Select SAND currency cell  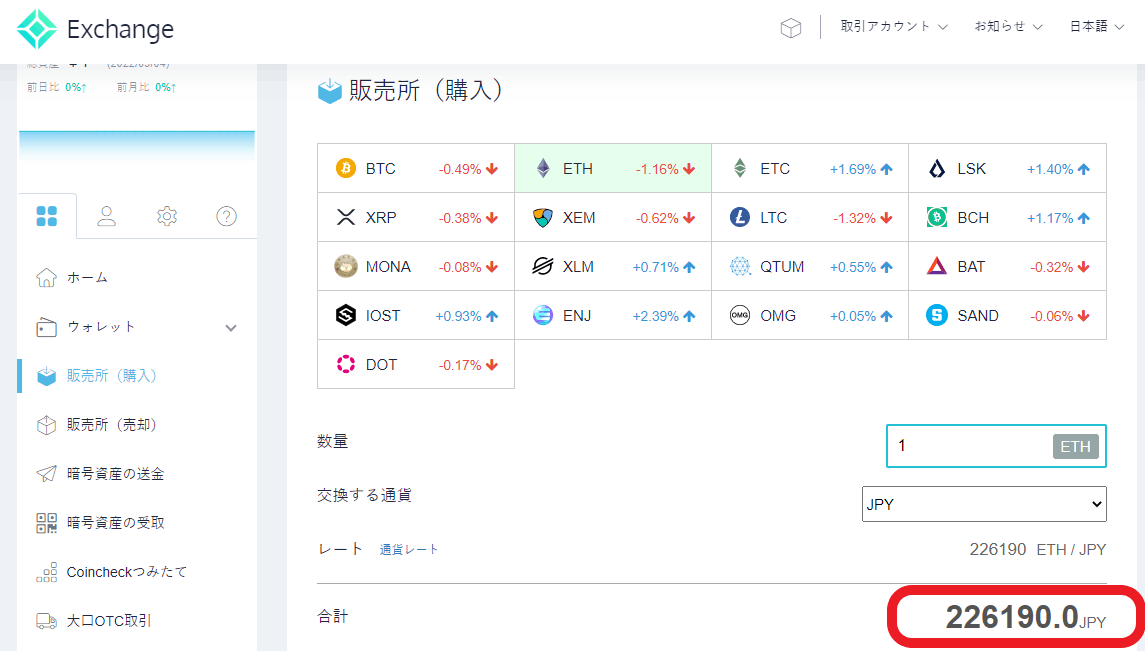[1008, 315]
